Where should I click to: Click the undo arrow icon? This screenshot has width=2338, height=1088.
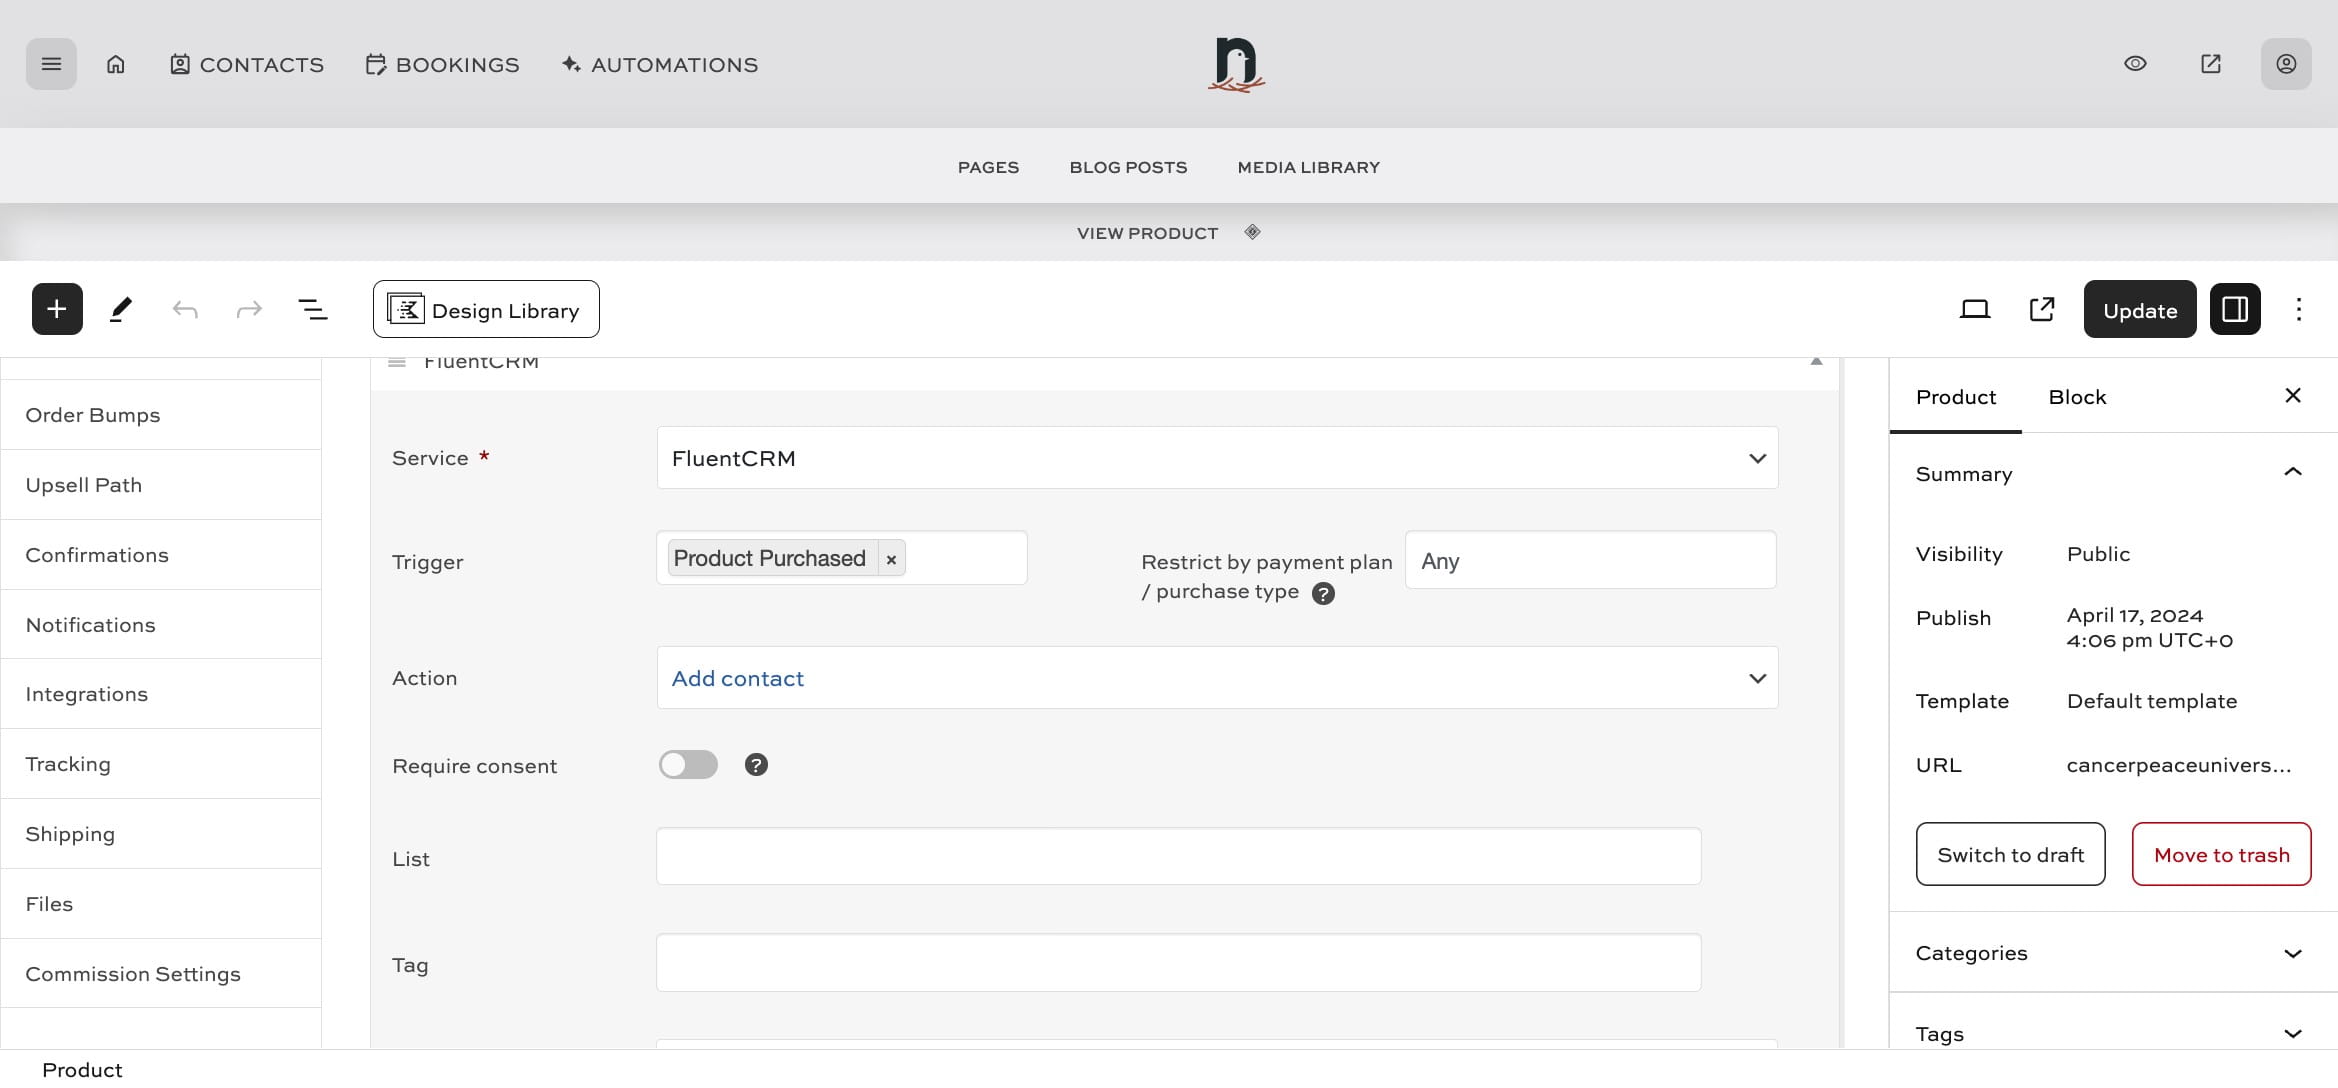point(185,309)
